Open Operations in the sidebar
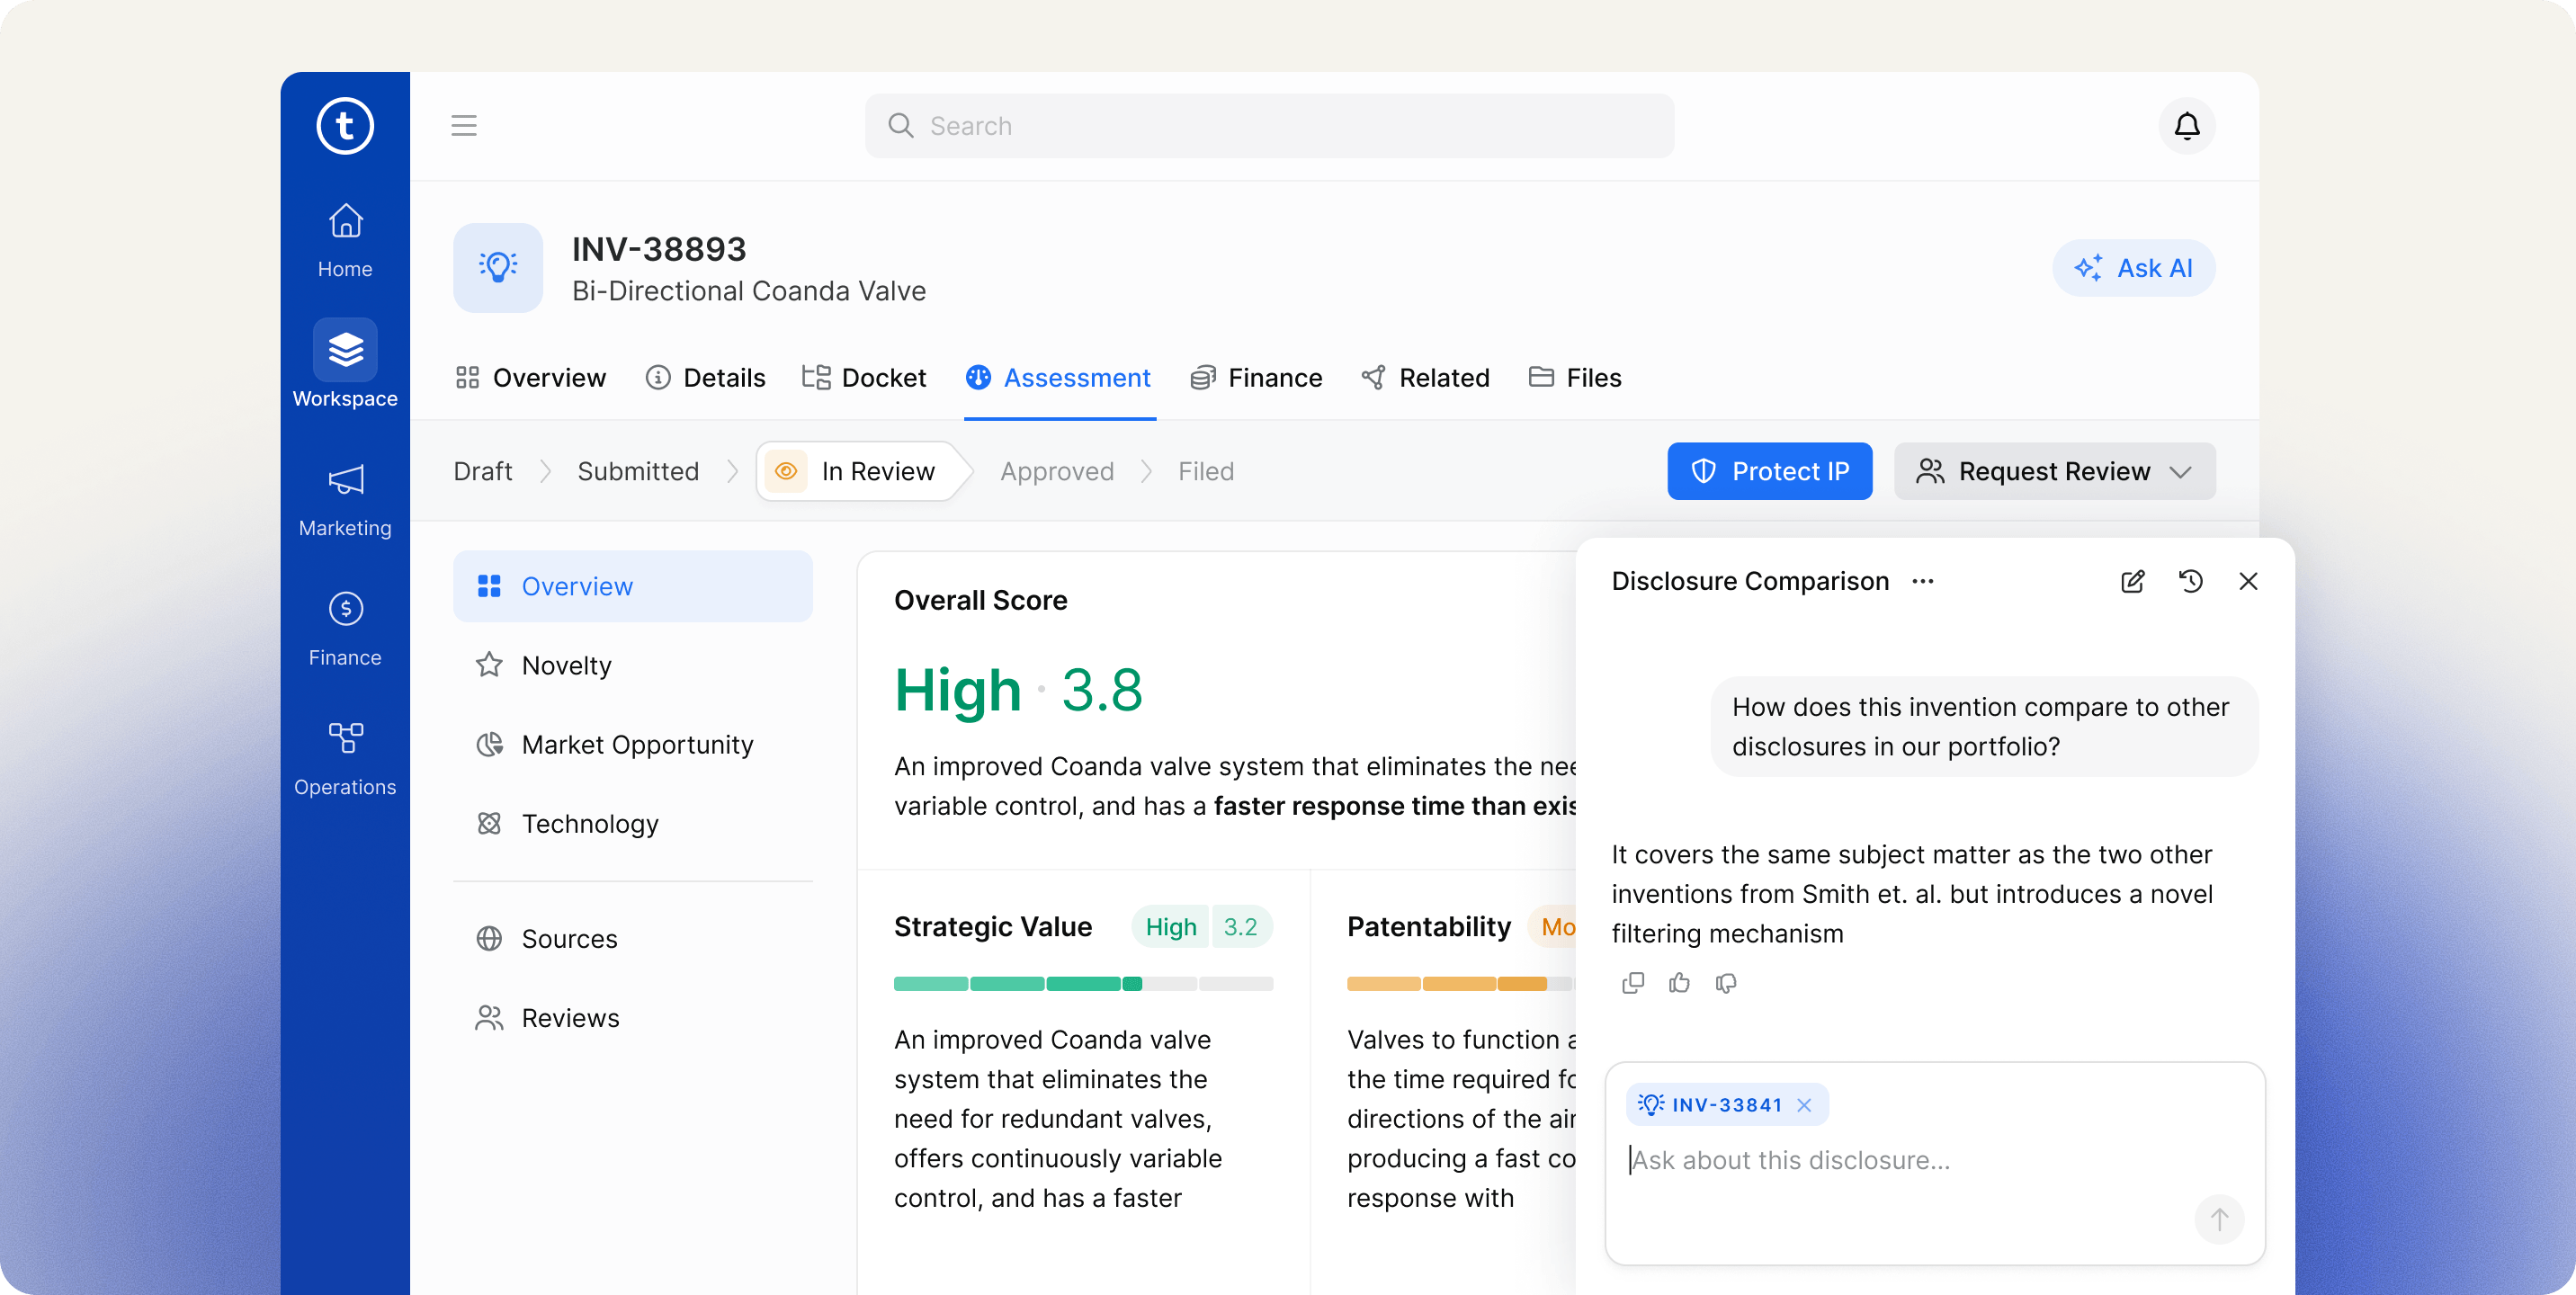 345,759
